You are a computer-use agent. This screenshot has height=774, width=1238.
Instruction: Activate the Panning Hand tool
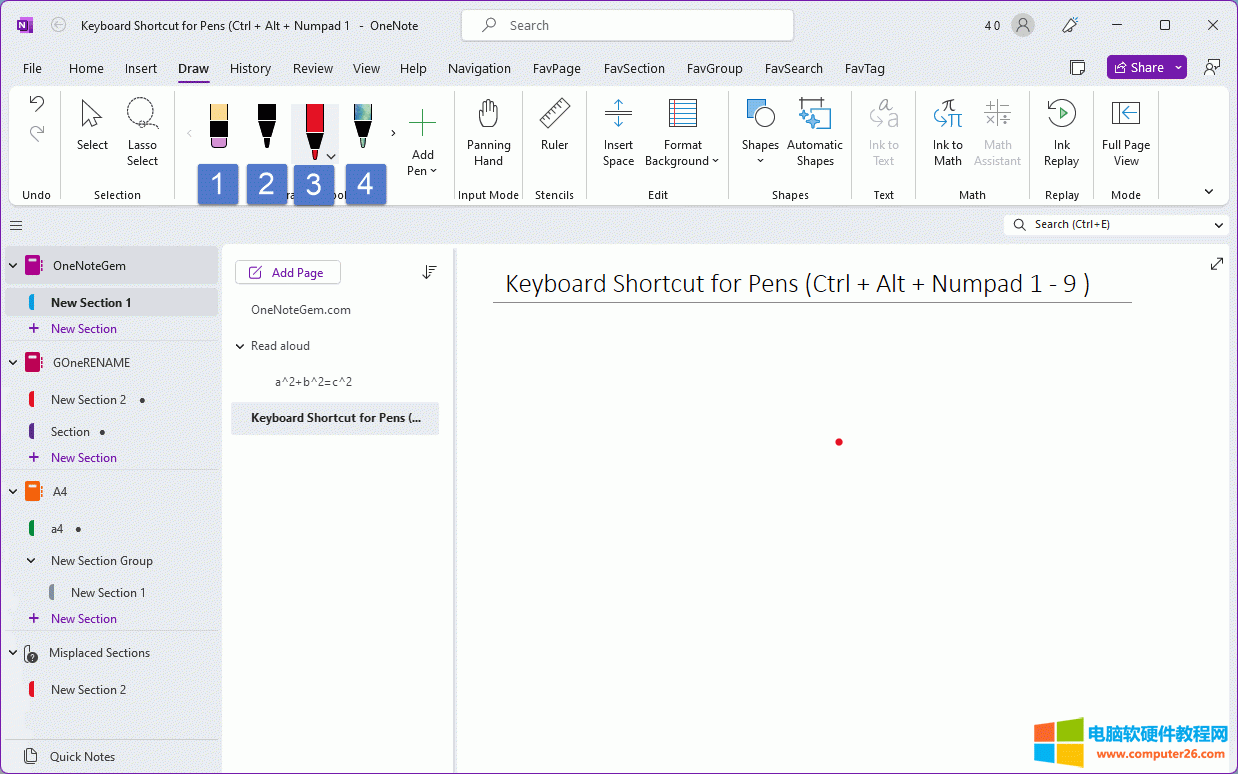point(488,132)
